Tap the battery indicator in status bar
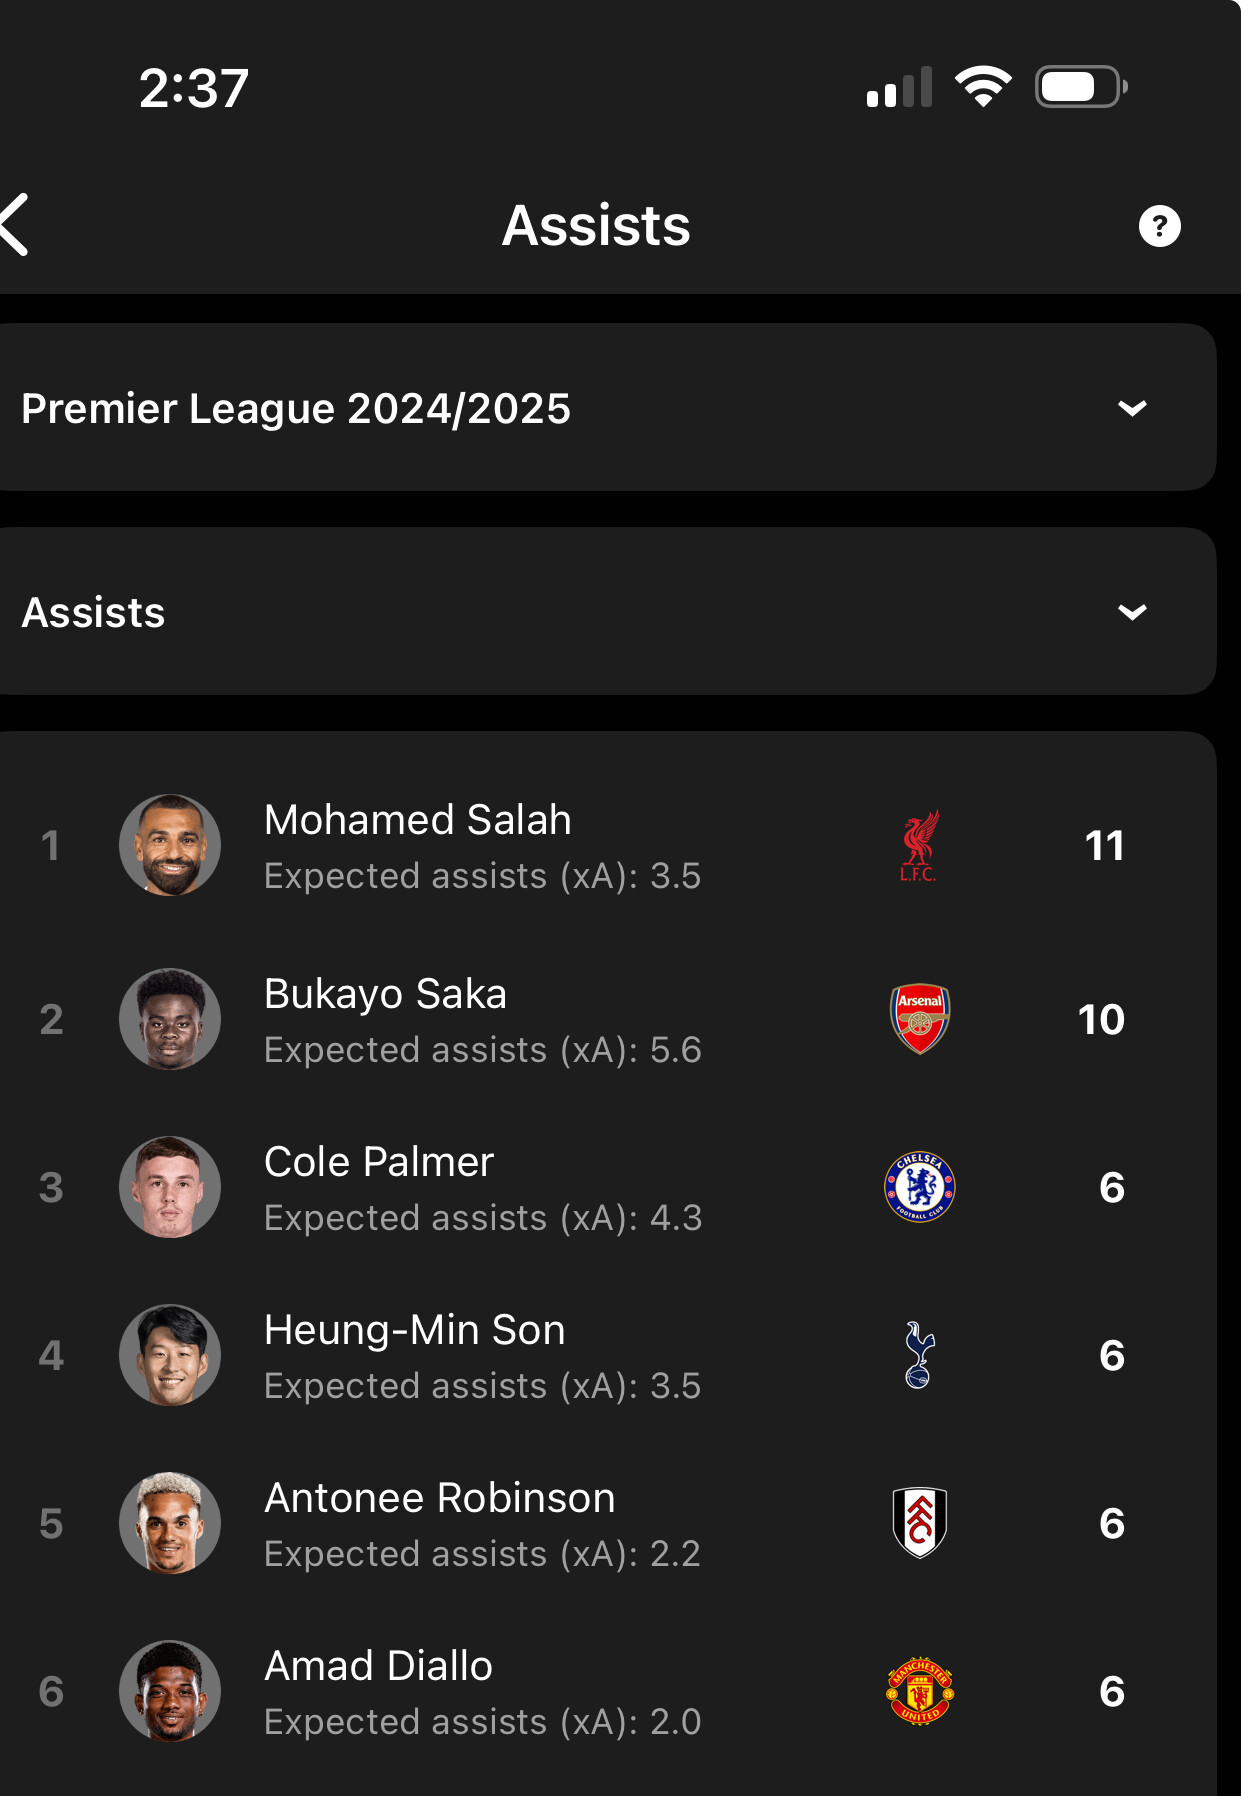This screenshot has width=1241, height=1796. pos(1082,87)
